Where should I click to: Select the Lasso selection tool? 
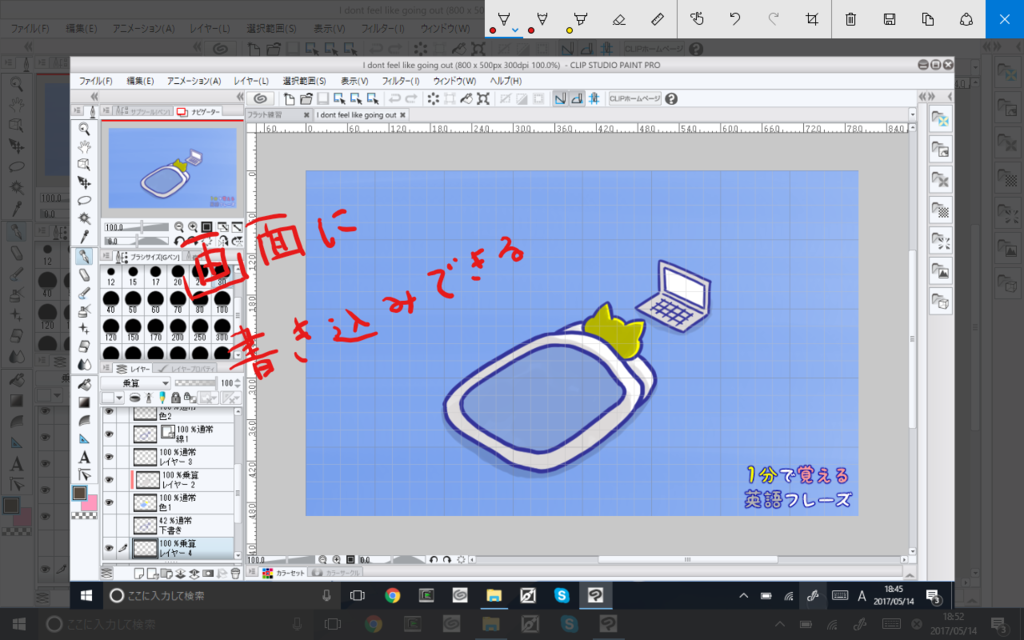coord(84,200)
